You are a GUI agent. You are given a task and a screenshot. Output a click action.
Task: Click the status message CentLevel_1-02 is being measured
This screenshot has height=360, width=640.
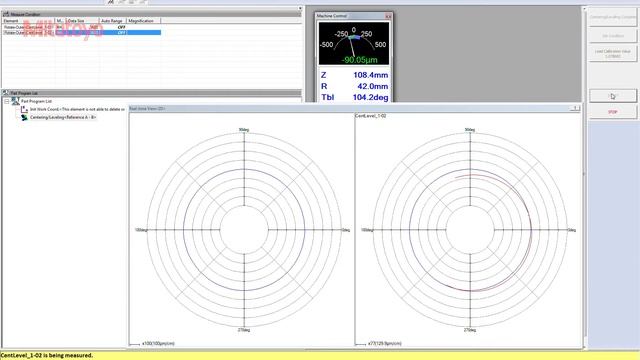click(x=47, y=356)
